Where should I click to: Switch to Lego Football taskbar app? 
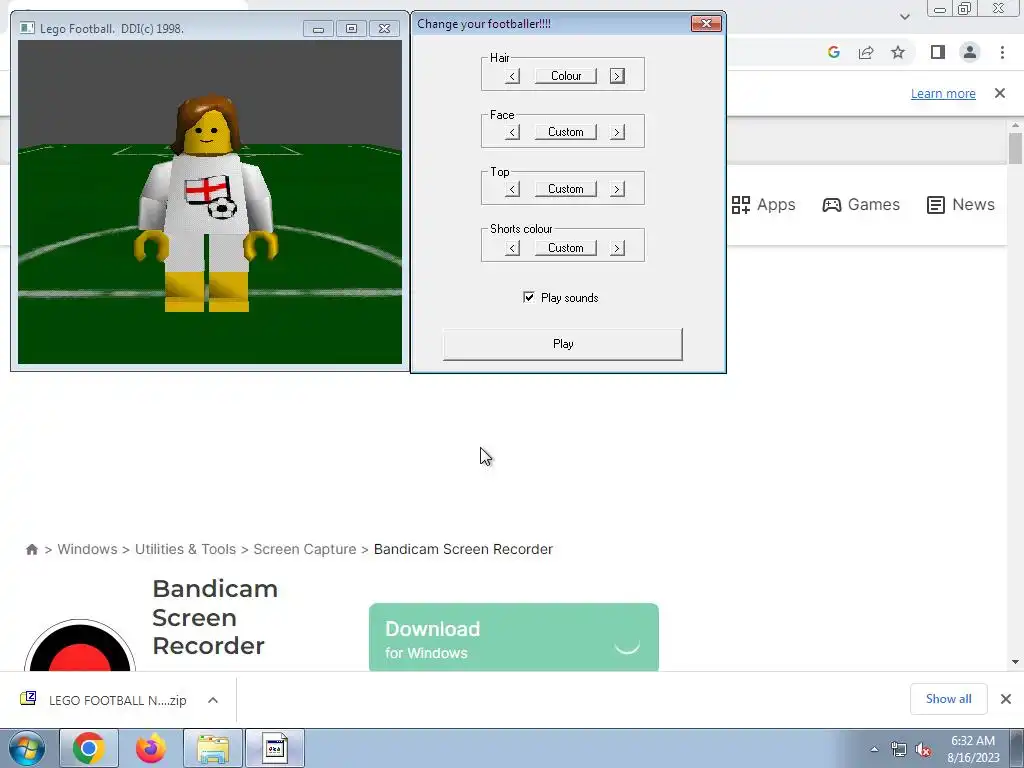[x=275, y=748]
